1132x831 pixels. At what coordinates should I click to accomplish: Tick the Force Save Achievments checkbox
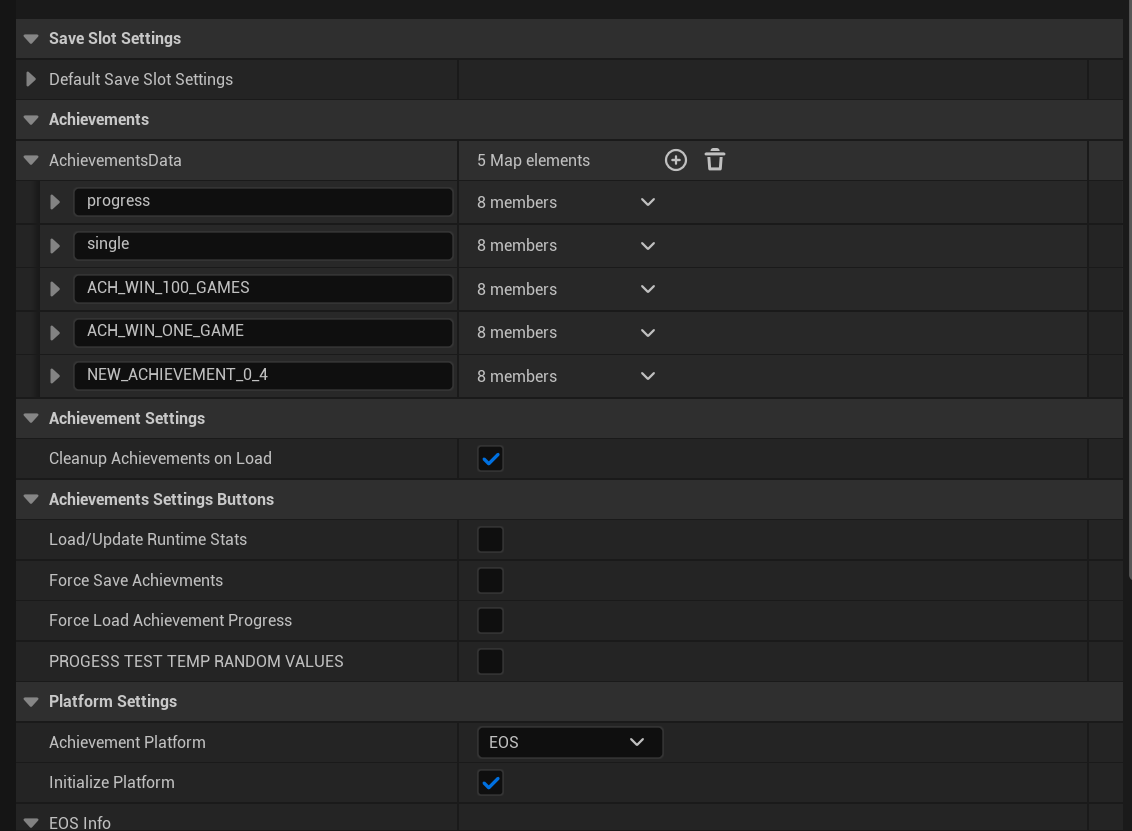coord(490,580)
